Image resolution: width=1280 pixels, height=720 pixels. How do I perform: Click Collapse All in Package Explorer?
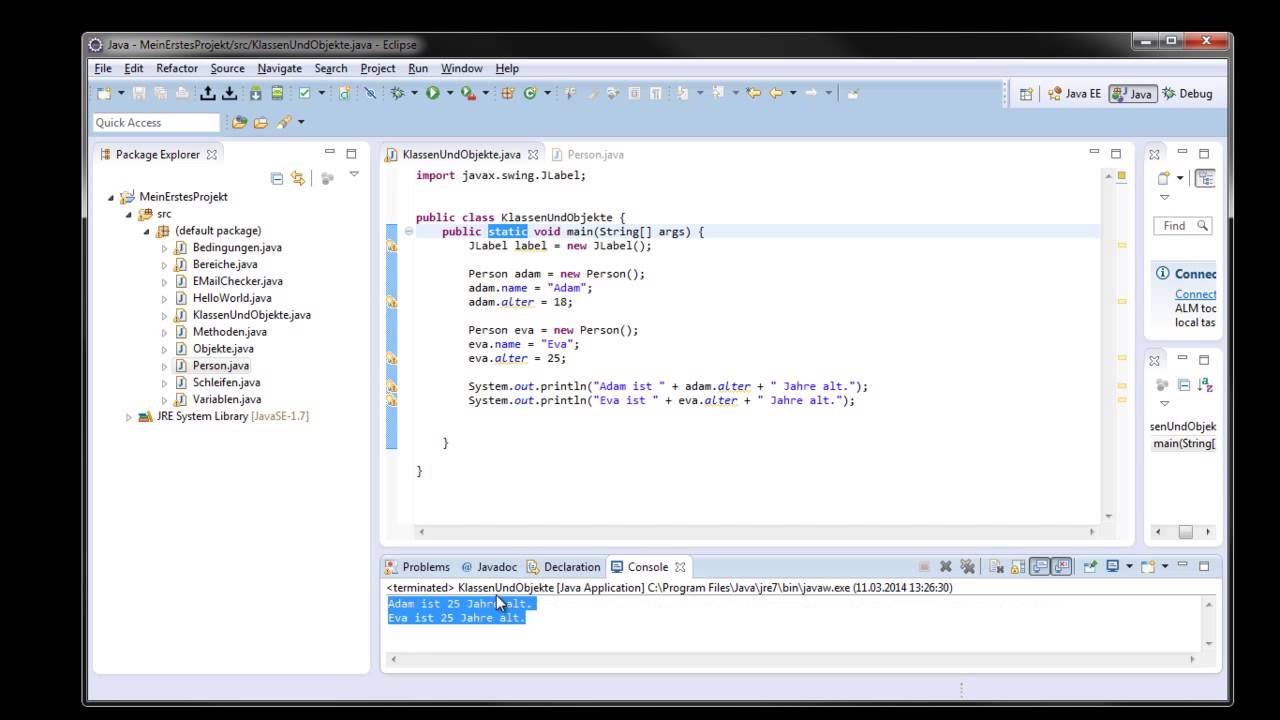[x=277, y=178]
